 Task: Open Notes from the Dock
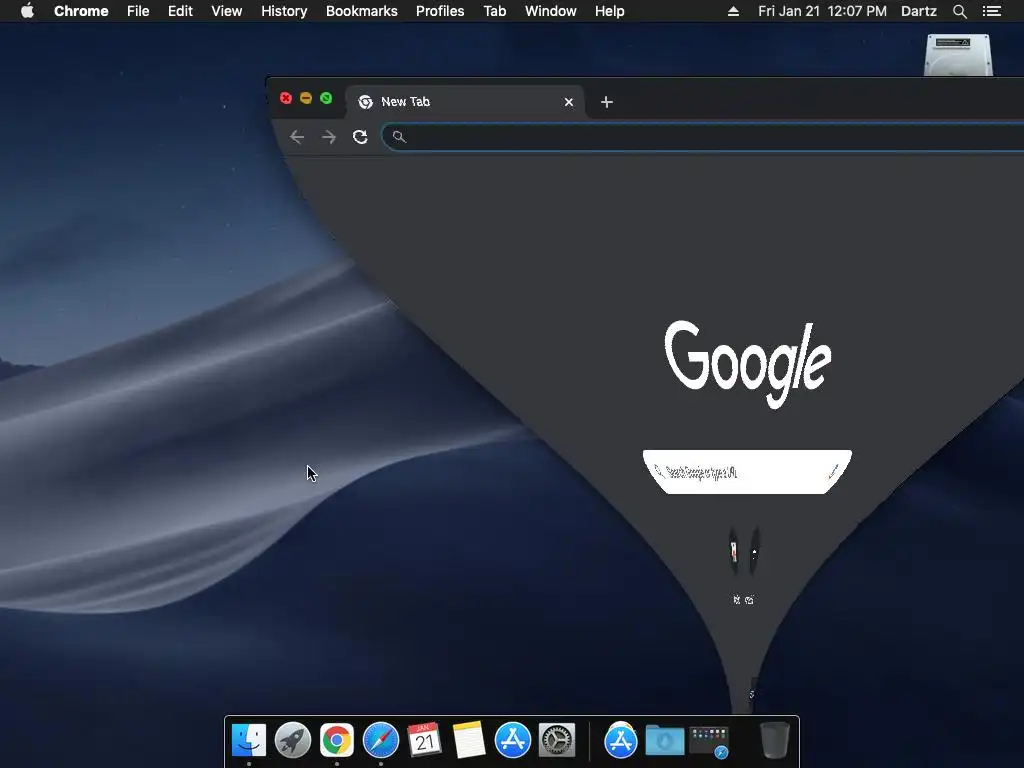[469, 740]
